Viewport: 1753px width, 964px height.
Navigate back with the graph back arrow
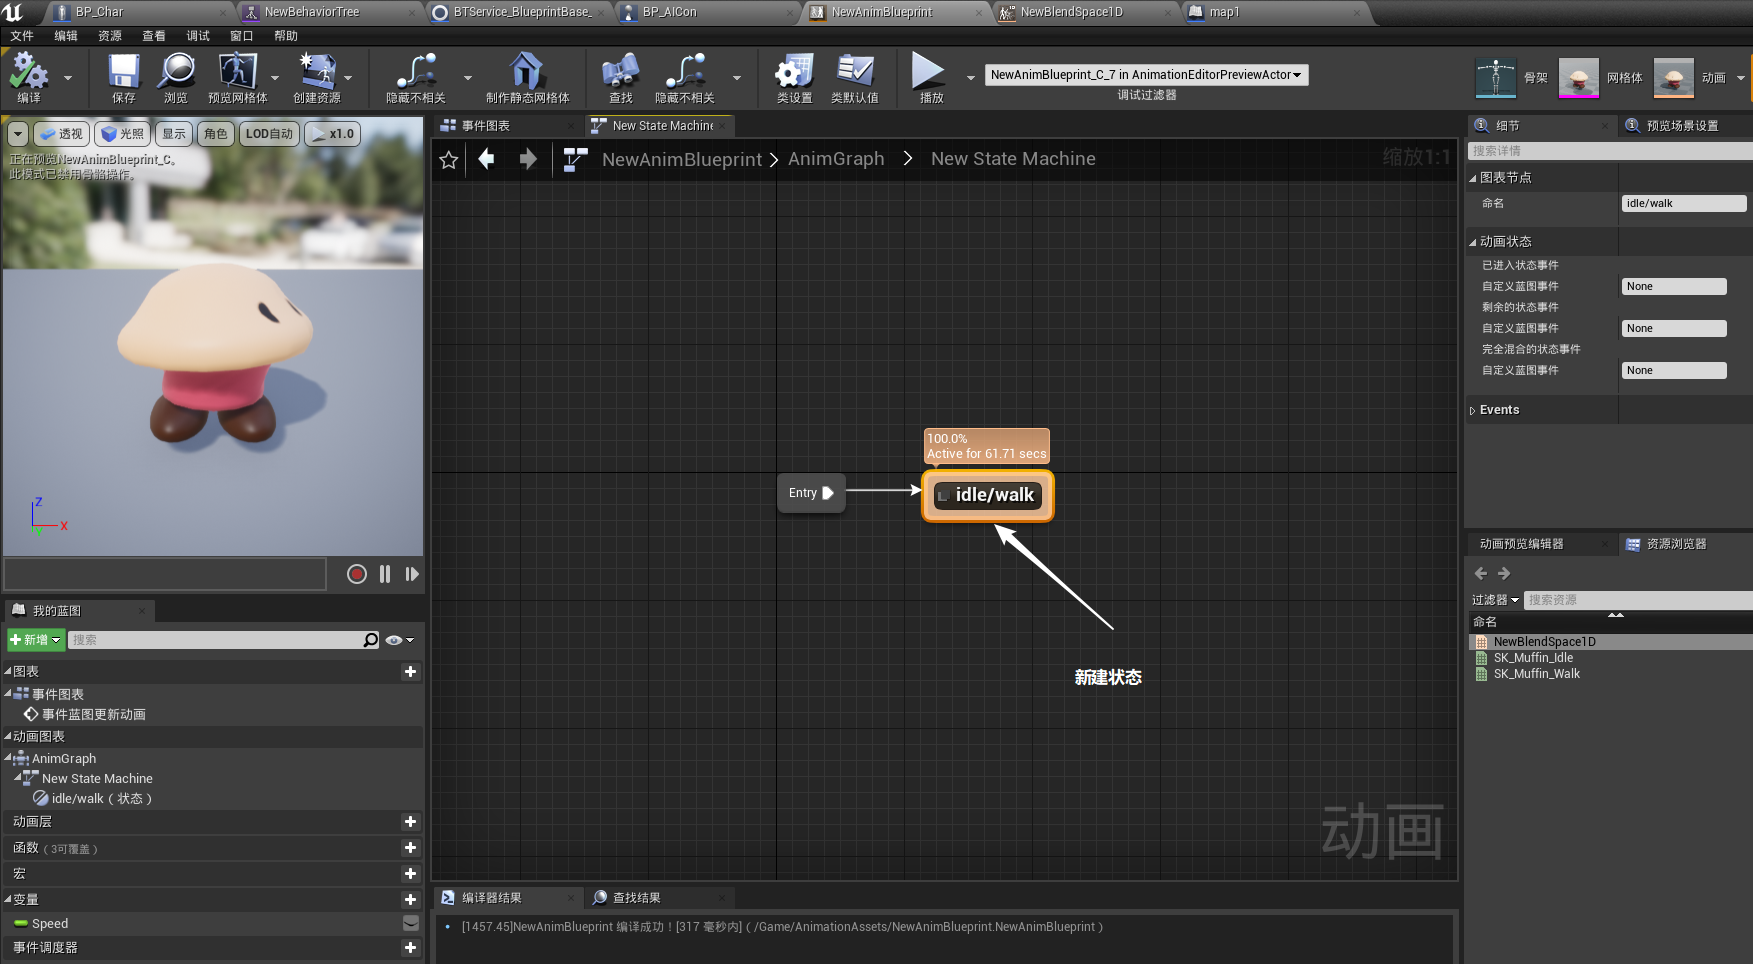[486, 159]
